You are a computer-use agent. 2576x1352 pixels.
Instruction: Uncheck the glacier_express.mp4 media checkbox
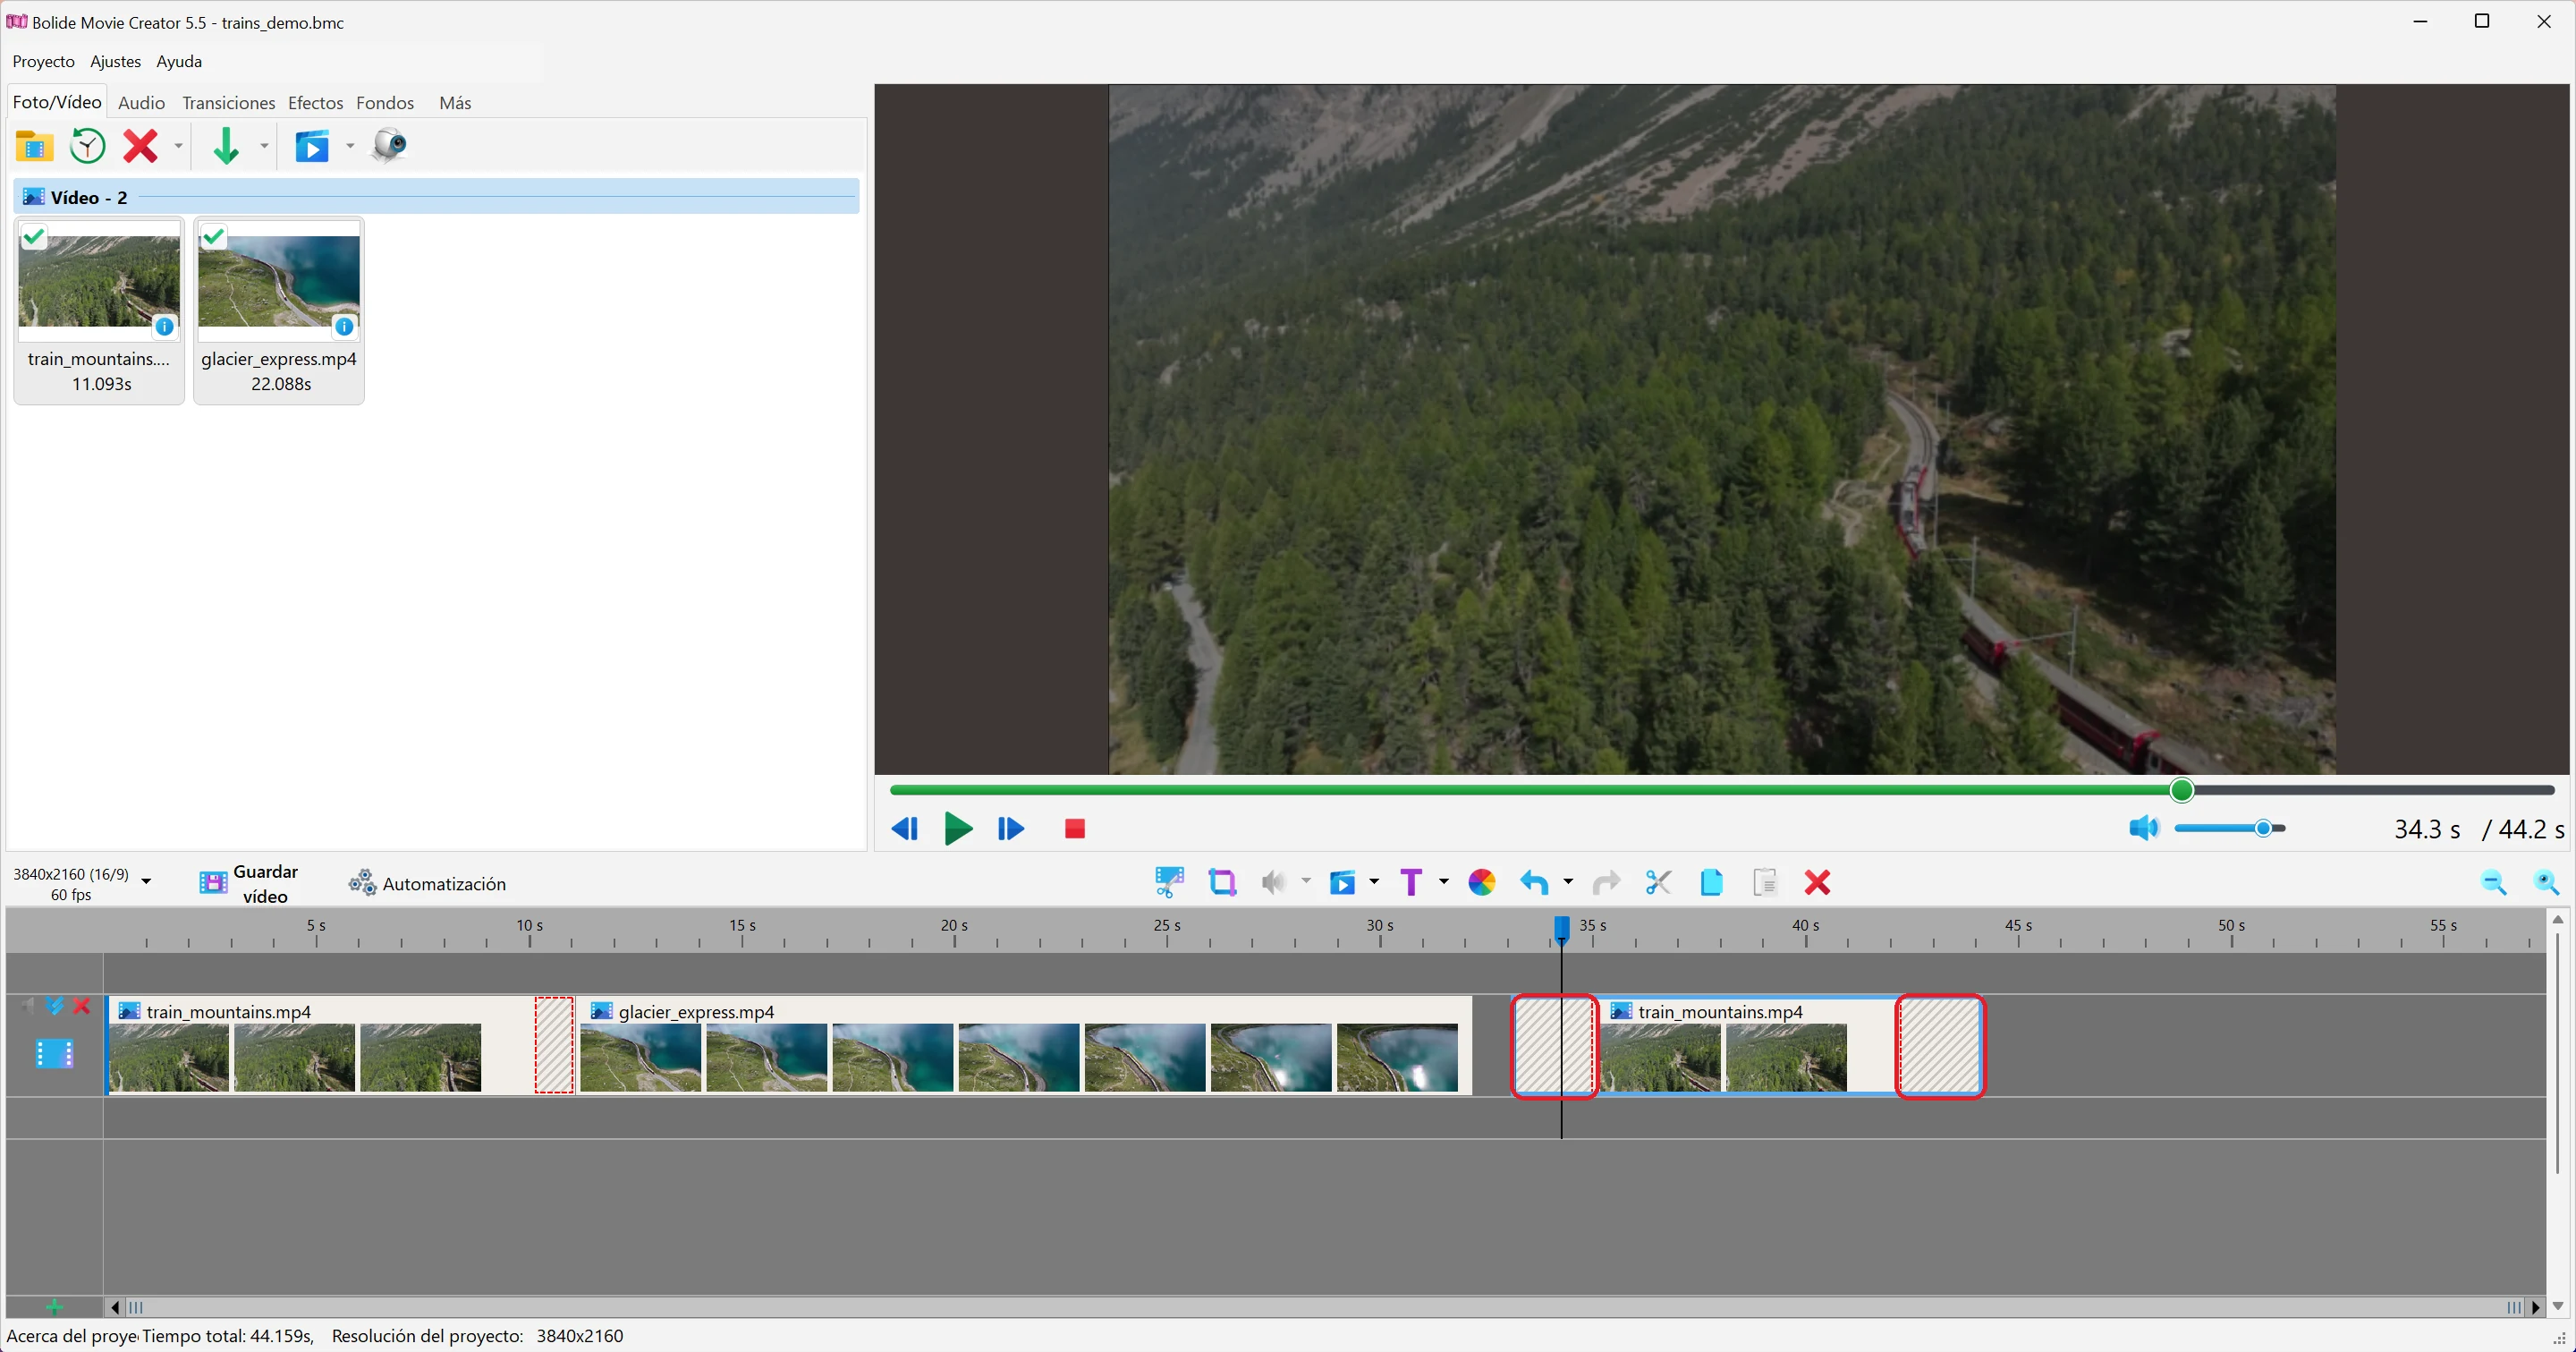tap(214, 237)
